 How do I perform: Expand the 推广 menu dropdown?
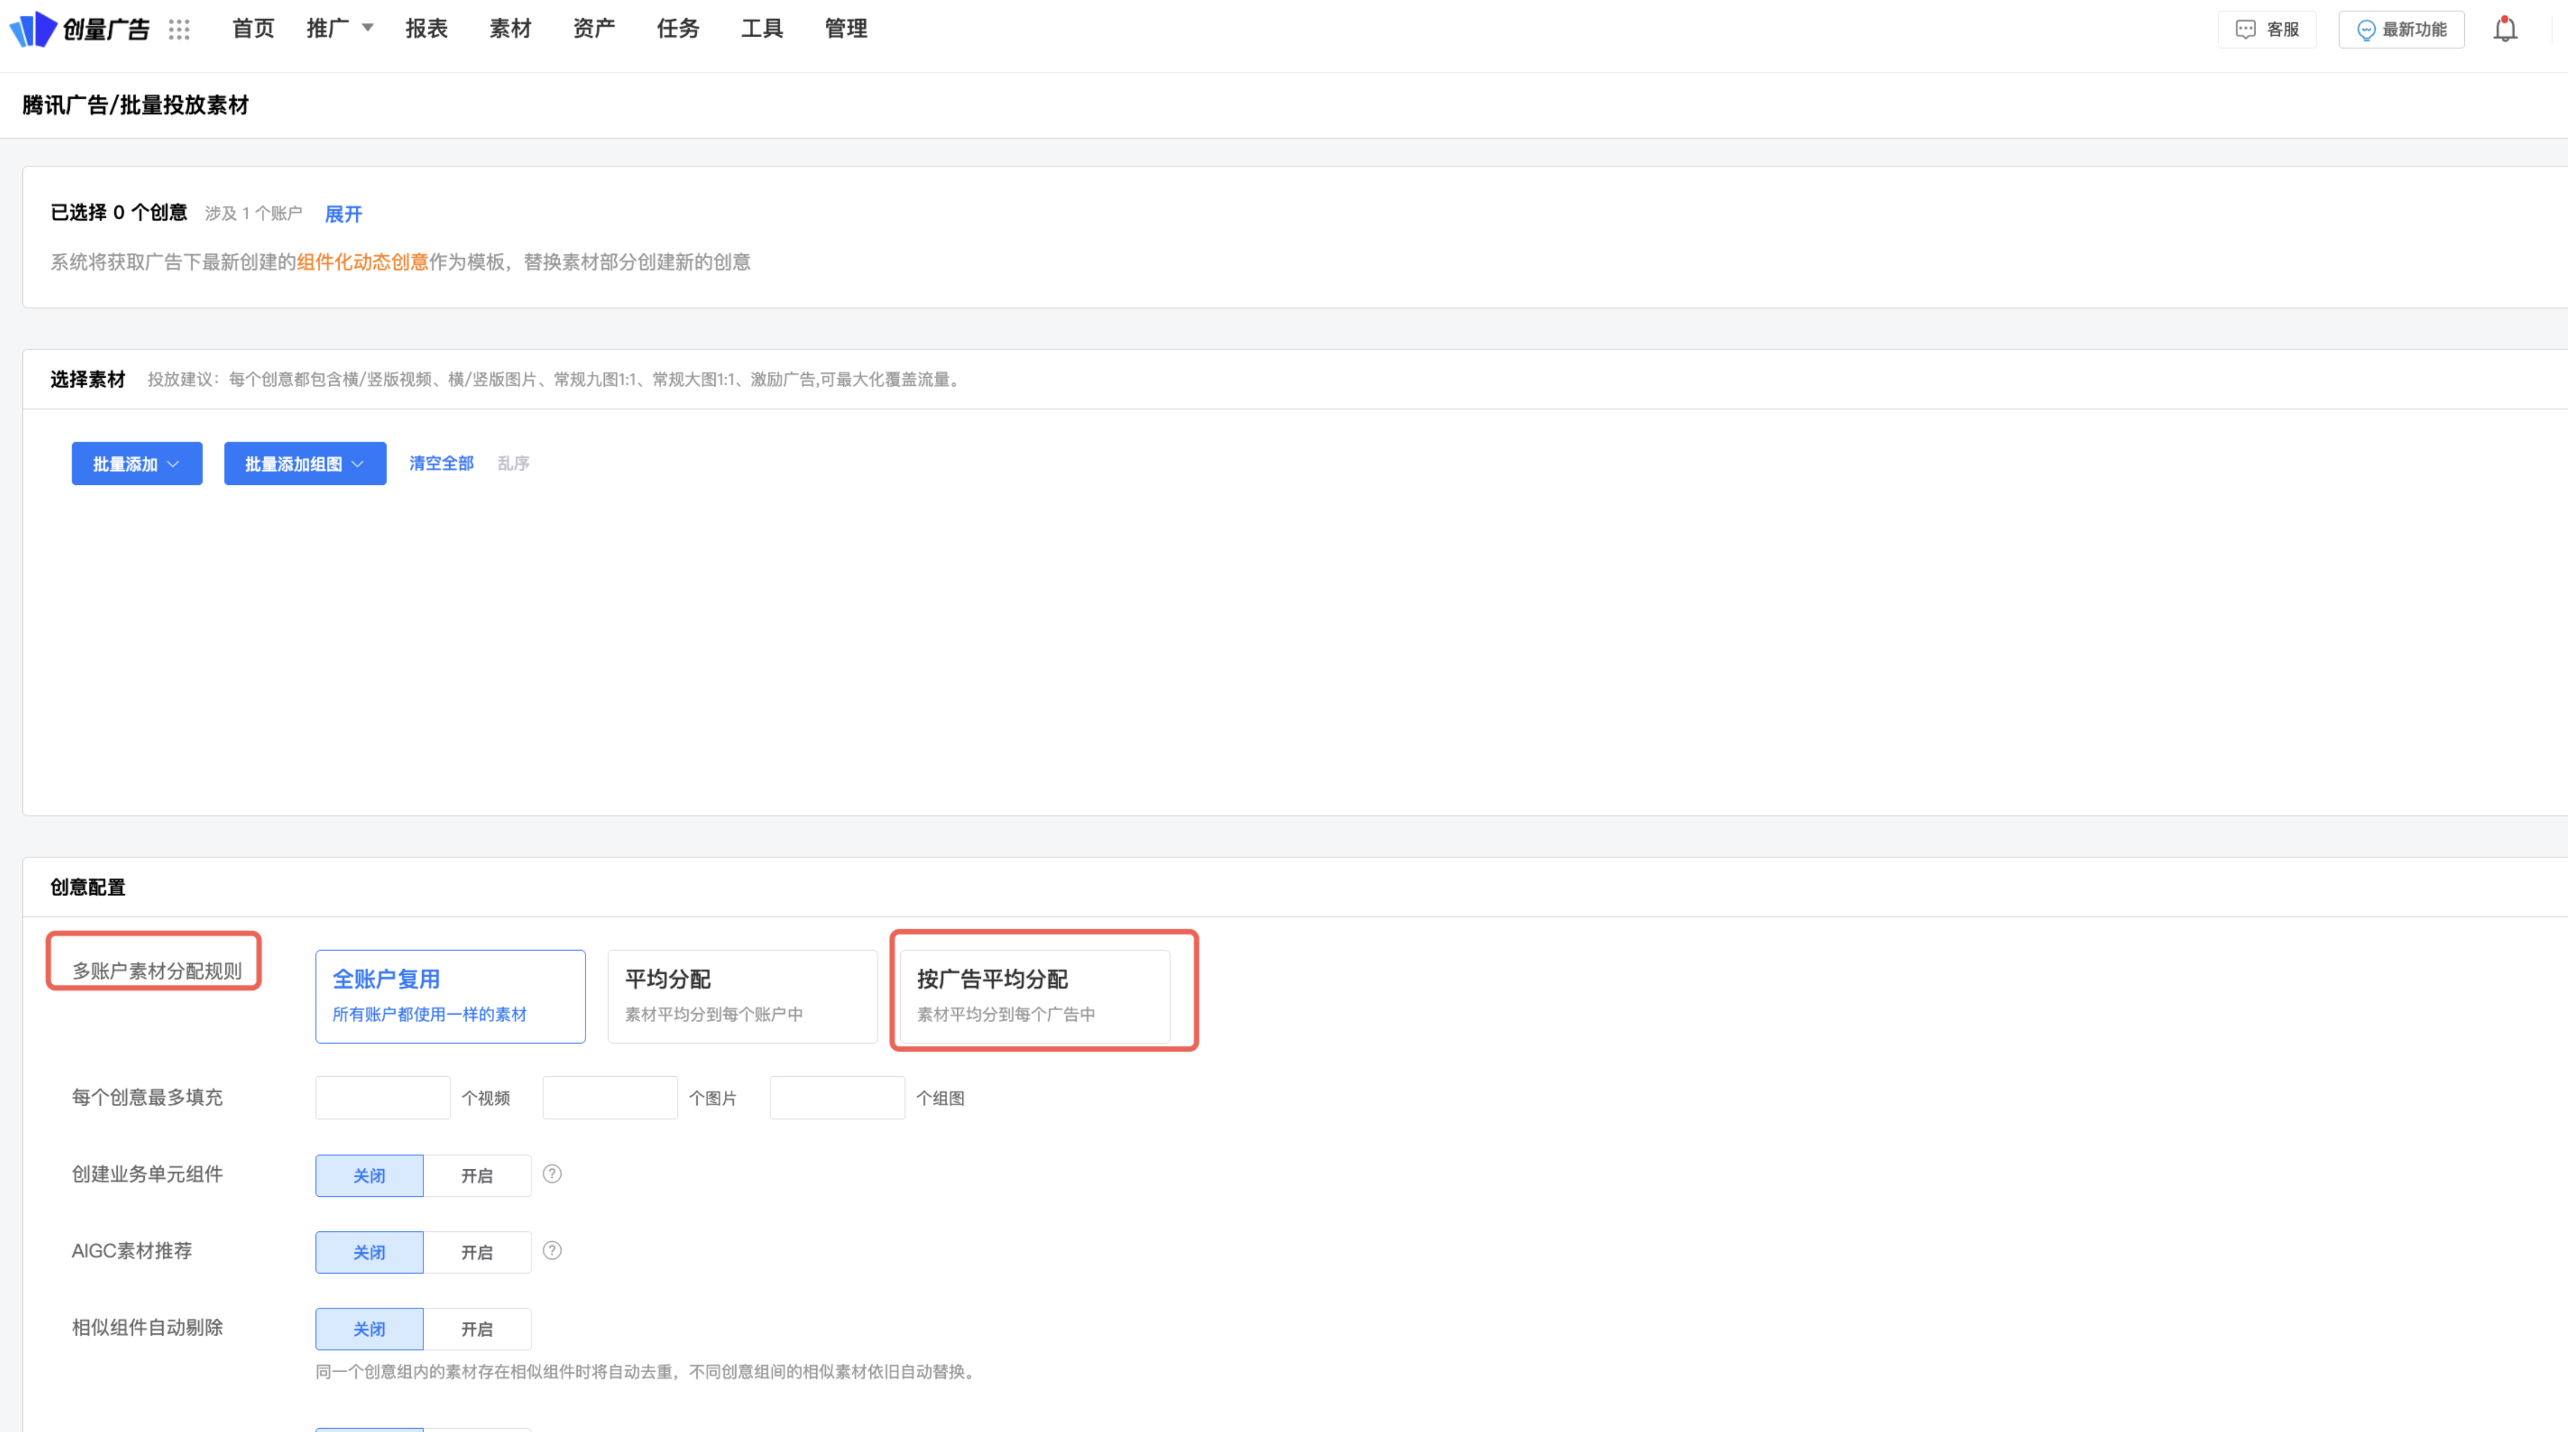click(x=340, y=29)
